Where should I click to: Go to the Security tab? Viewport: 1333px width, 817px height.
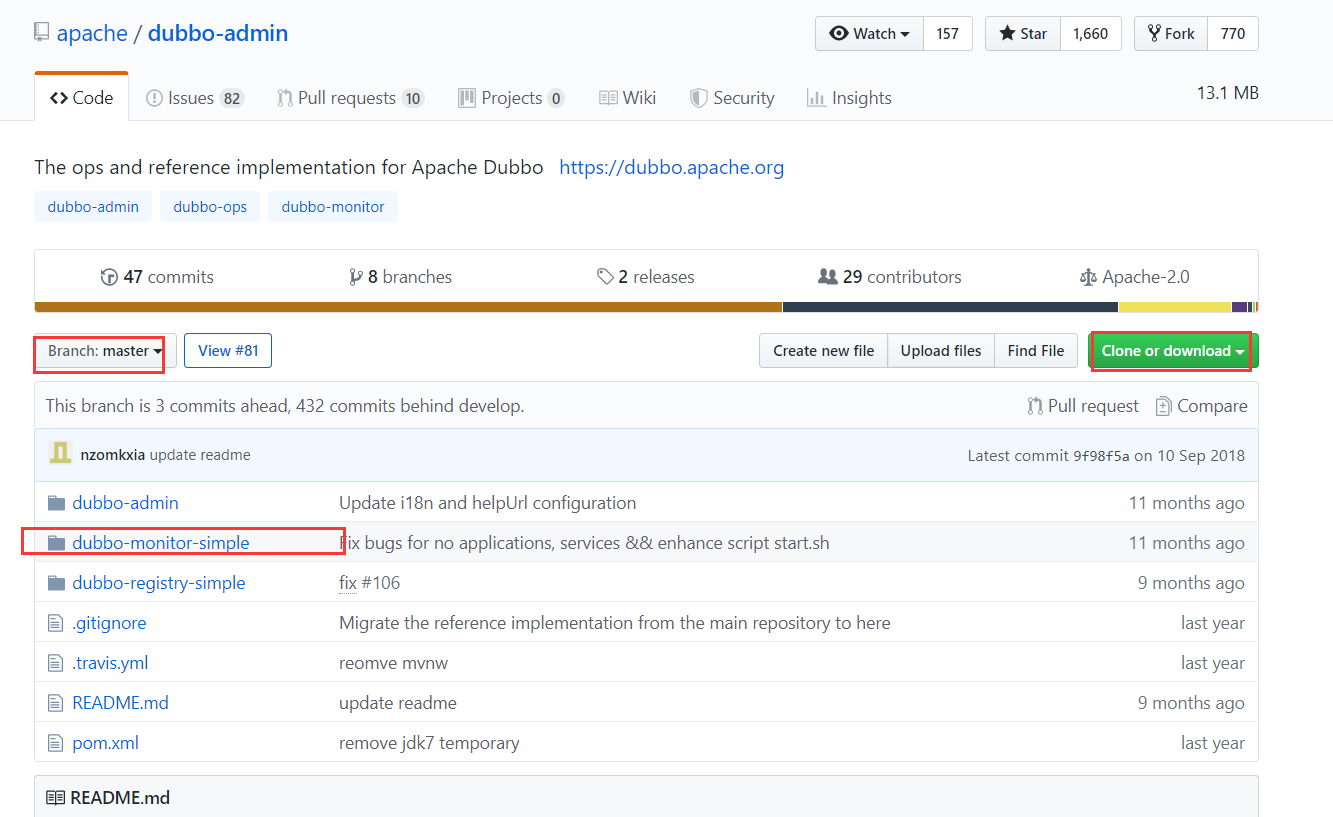(732, 98)
